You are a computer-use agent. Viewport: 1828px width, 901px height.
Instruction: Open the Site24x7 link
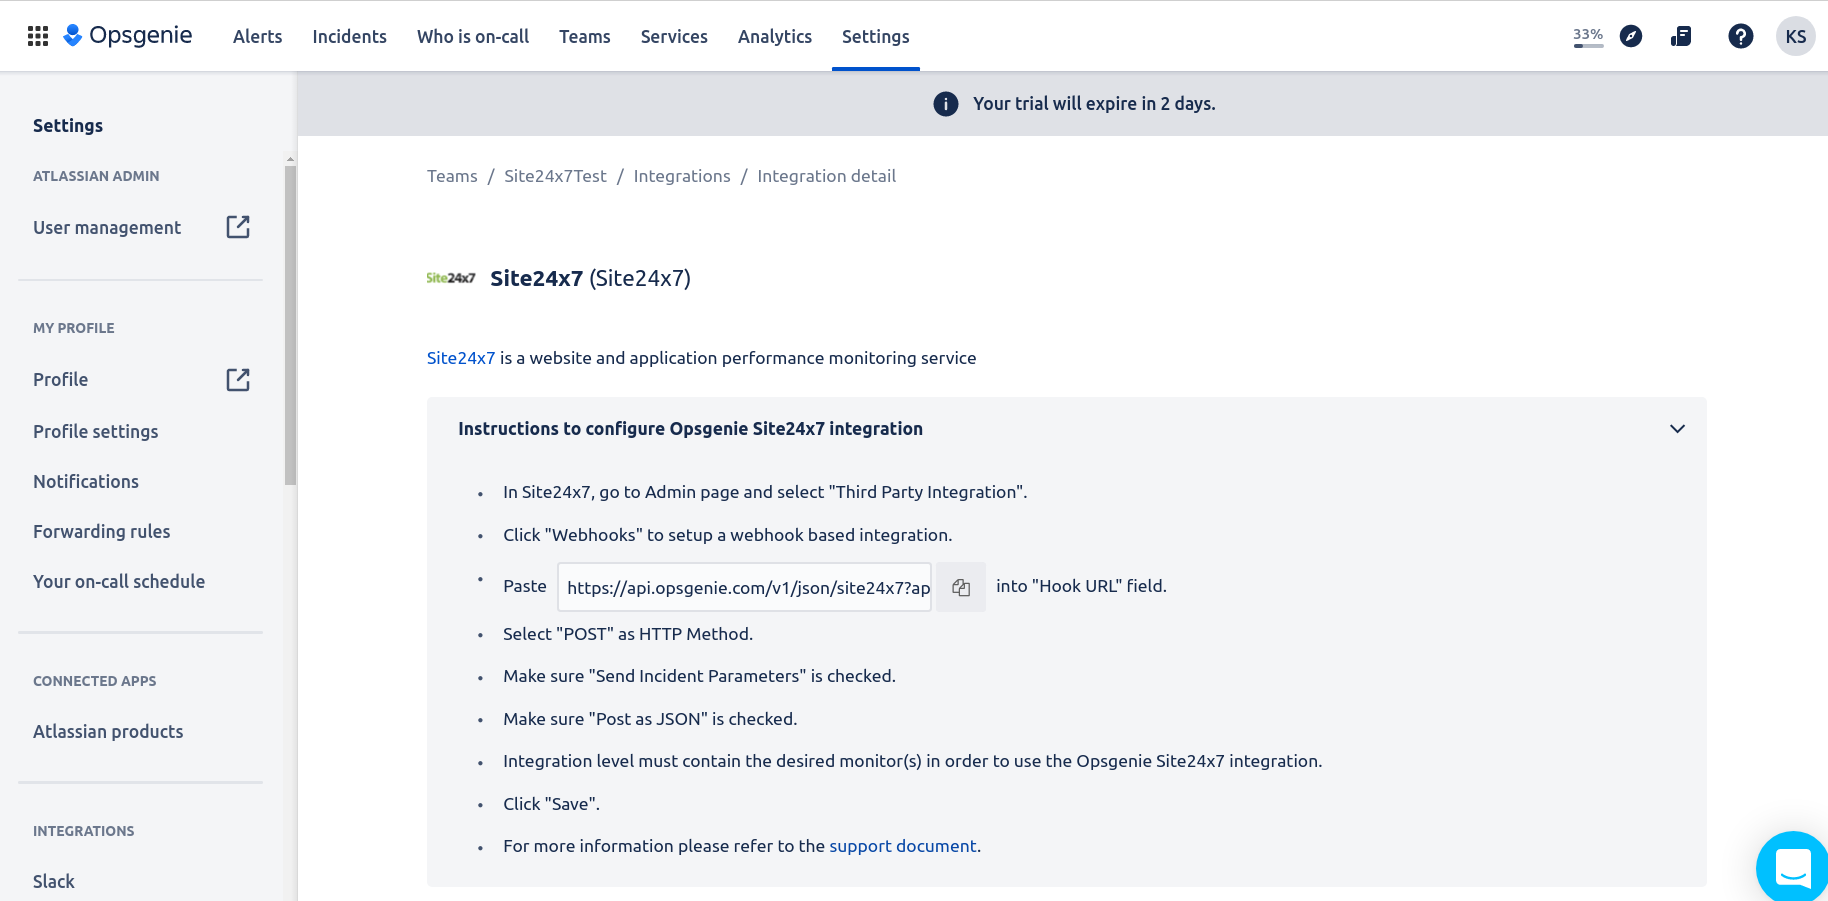[x=460, y=357]
